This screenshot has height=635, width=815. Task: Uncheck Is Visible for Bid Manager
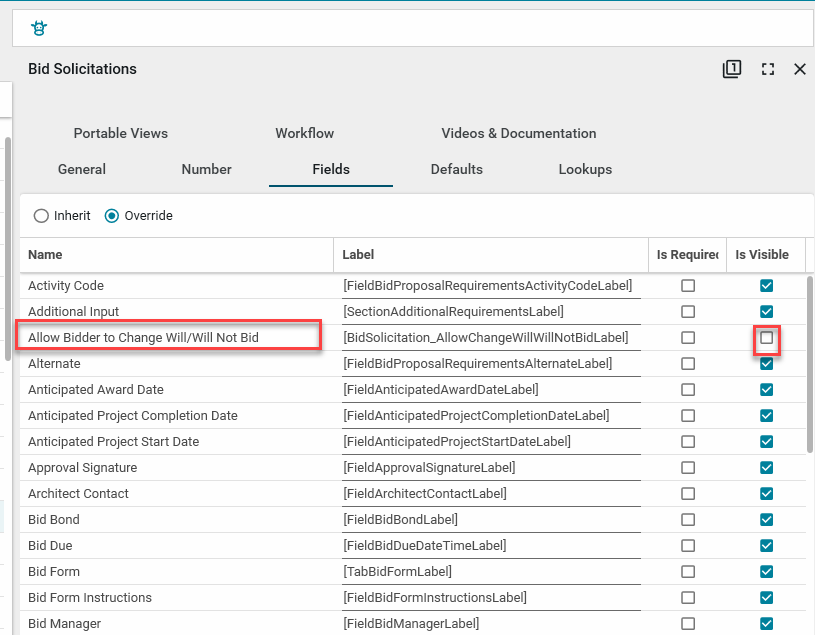click(766, 624)
